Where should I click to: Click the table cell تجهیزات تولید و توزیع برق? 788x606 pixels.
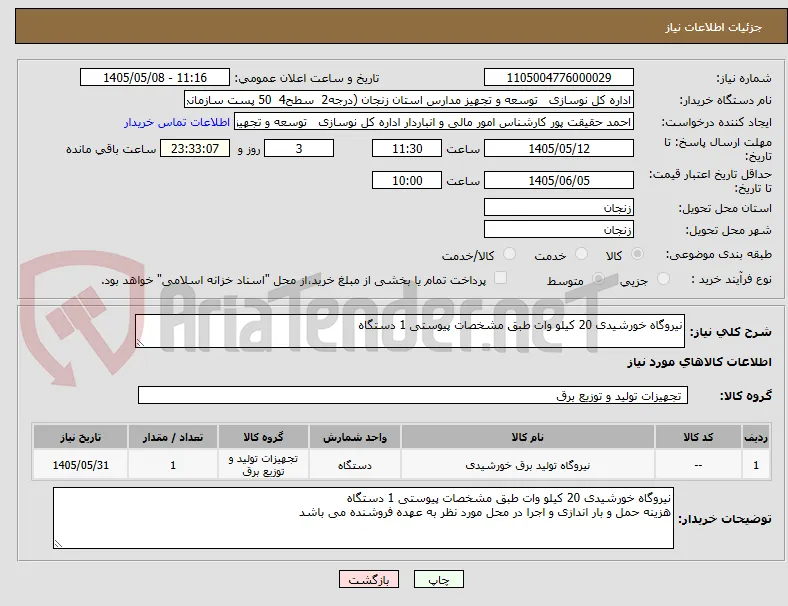[x=263, y=465]
